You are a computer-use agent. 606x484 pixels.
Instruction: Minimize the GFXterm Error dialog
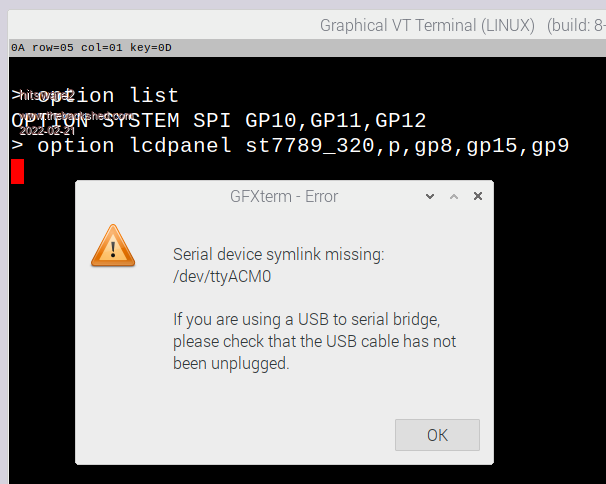[430, 197]
